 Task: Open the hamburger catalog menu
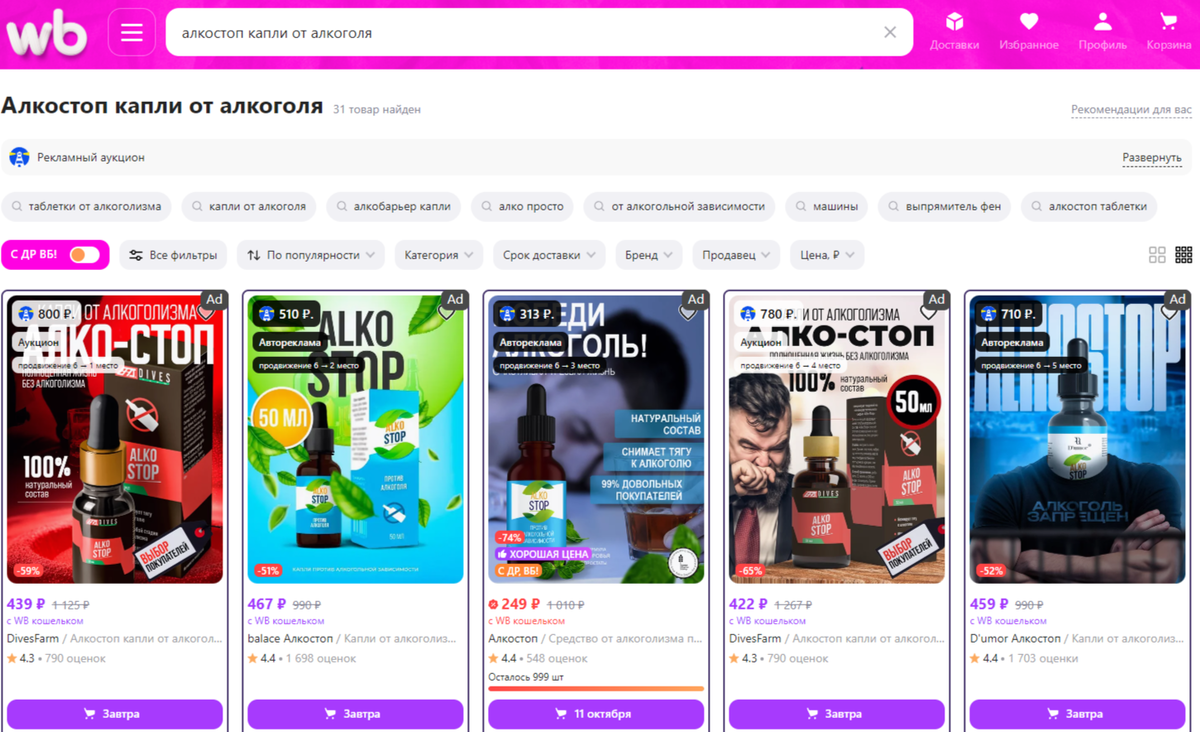tap(132, 33)
